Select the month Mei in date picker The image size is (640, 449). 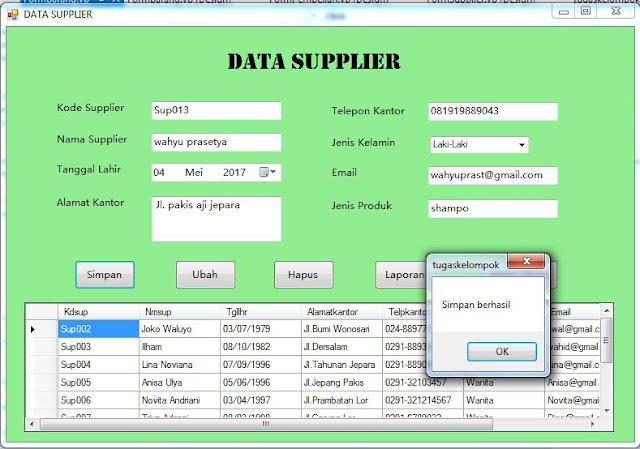pyautogui.click(x=194, y=173)
